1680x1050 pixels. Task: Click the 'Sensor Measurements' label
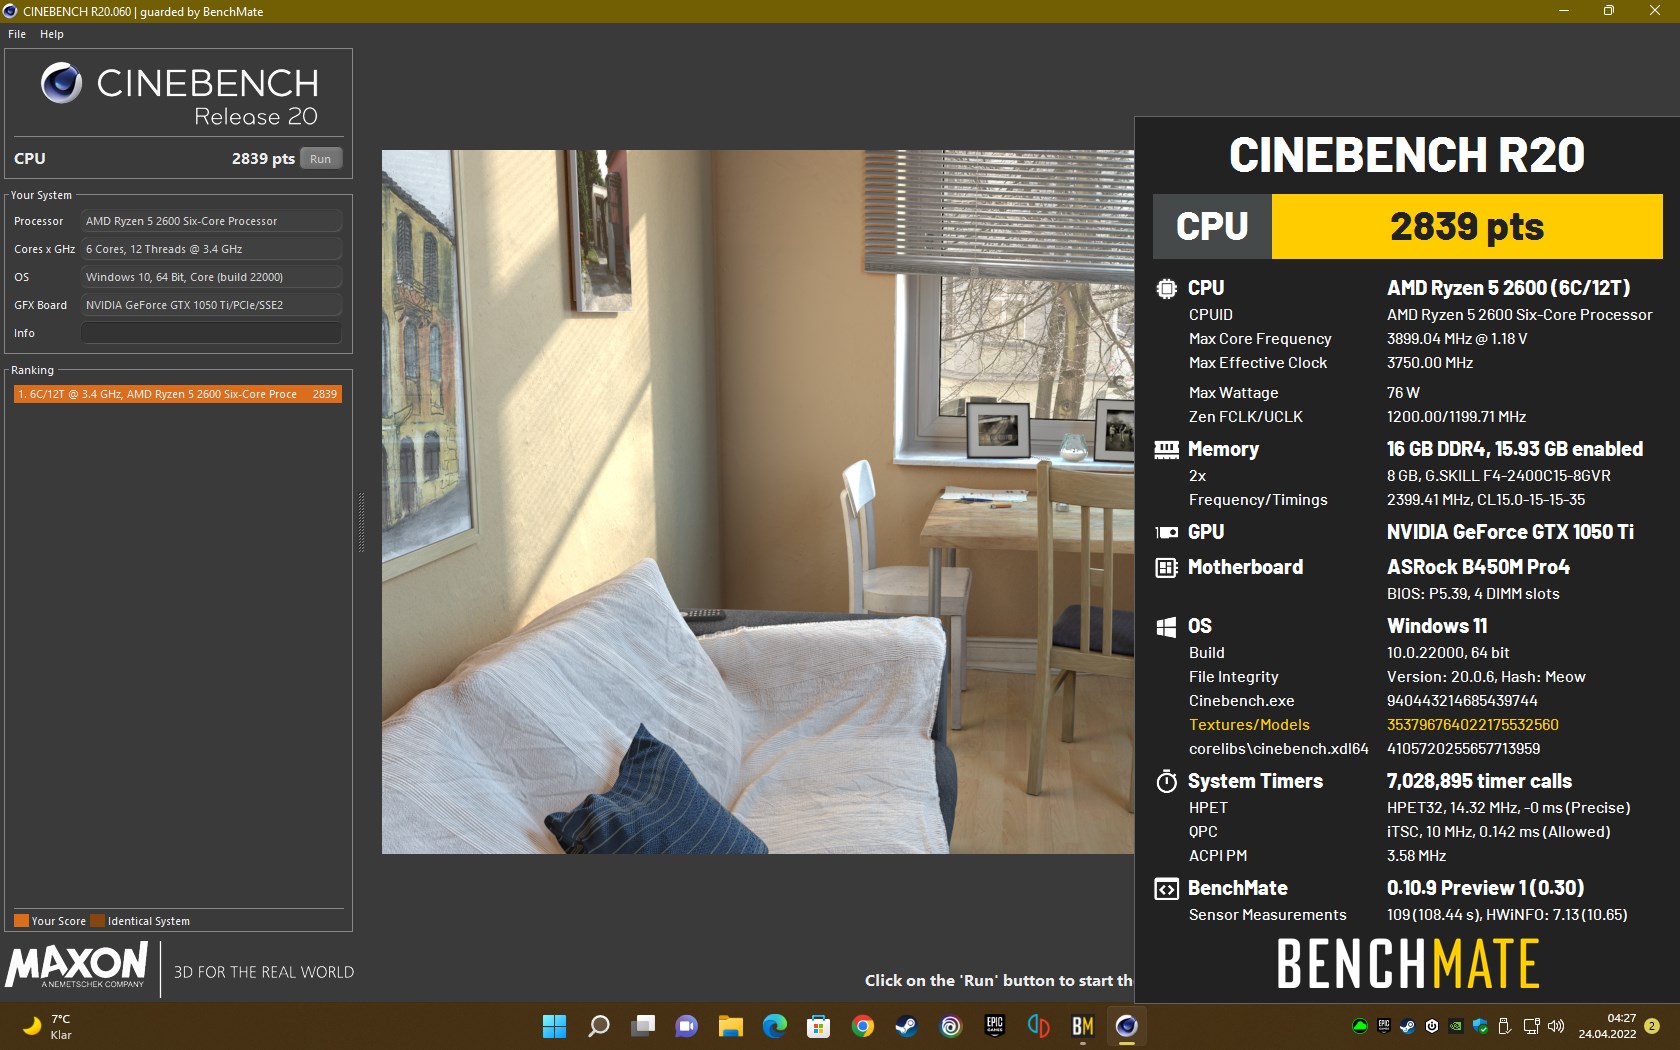[x=1267, y=915]
